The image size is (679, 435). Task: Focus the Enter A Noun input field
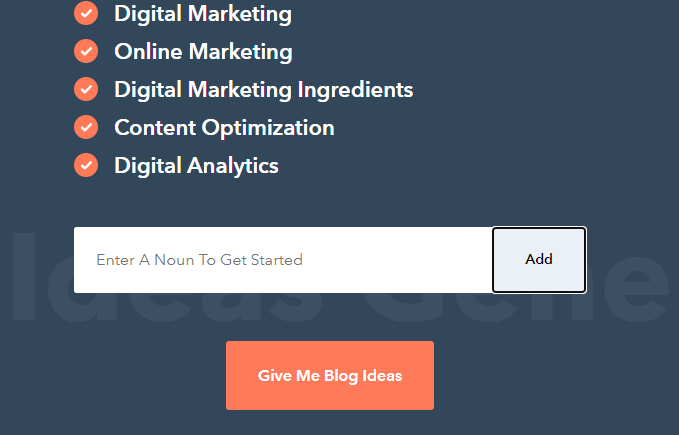click(x=283, y=260)
